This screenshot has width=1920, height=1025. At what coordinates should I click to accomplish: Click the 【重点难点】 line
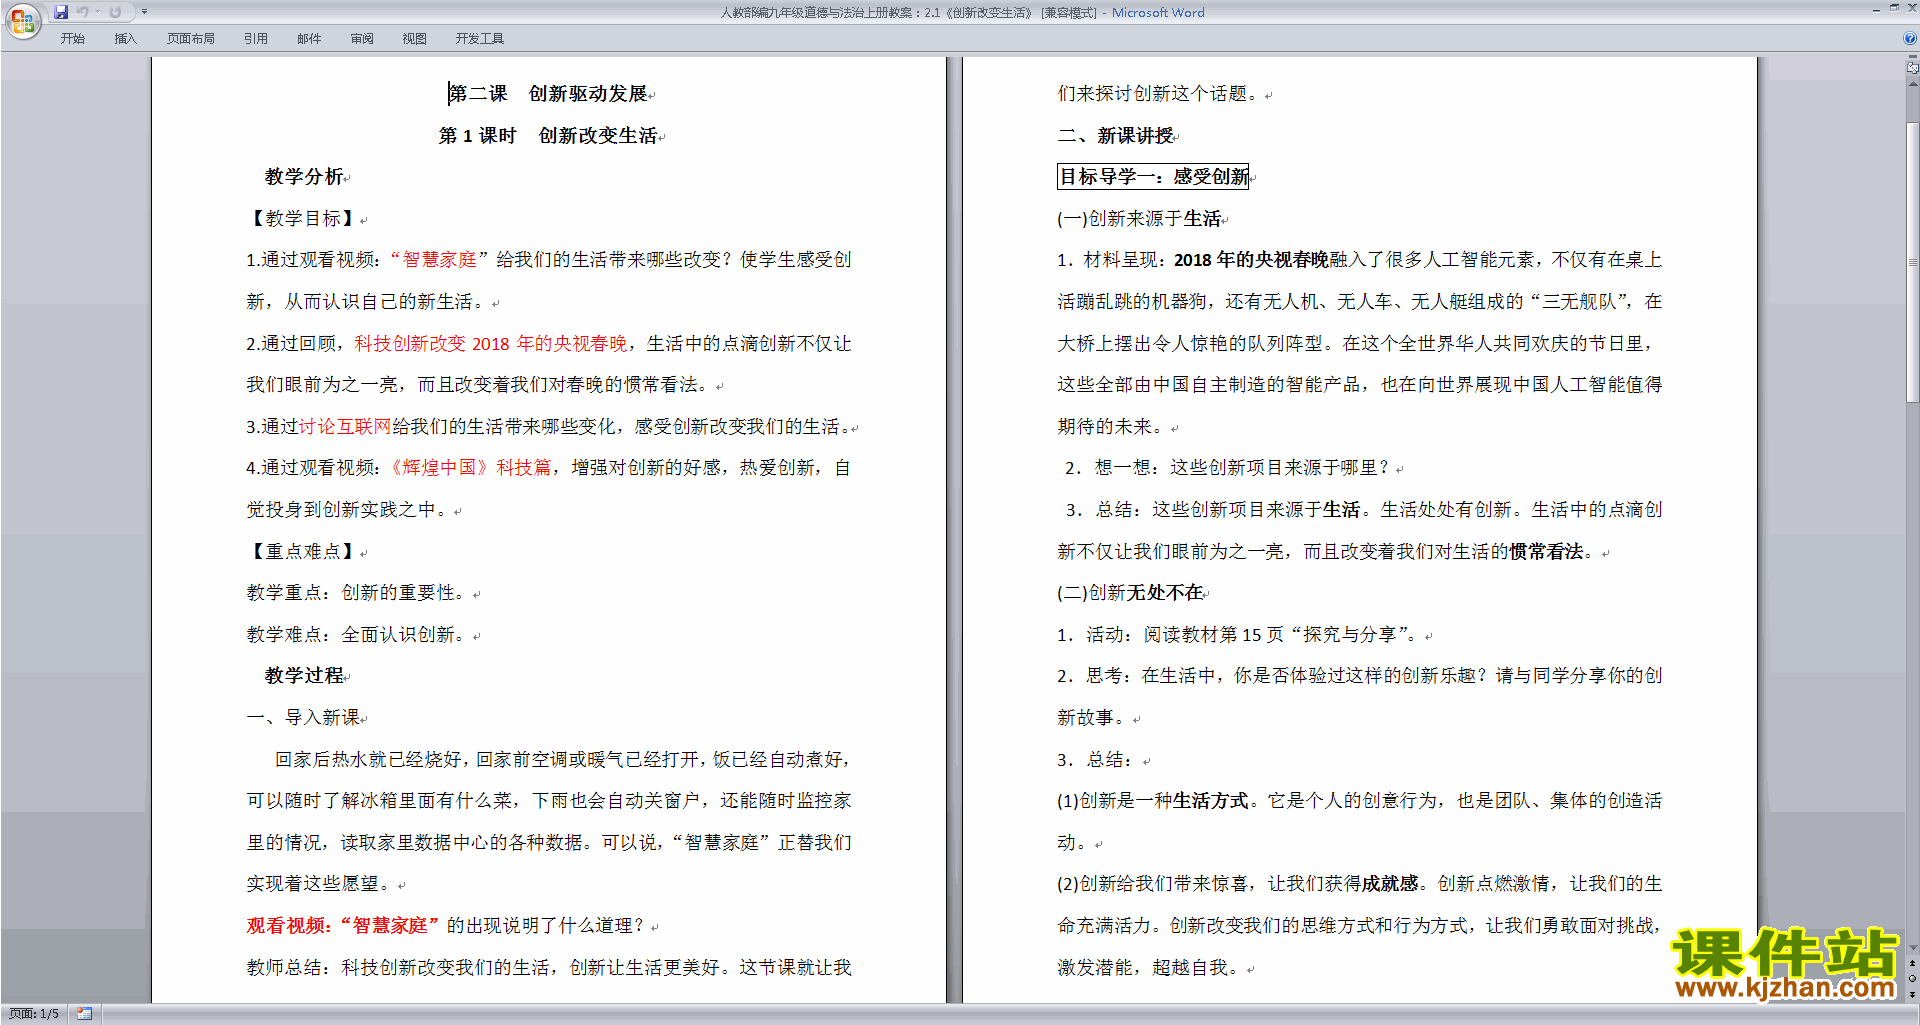[x=303, y=552]
